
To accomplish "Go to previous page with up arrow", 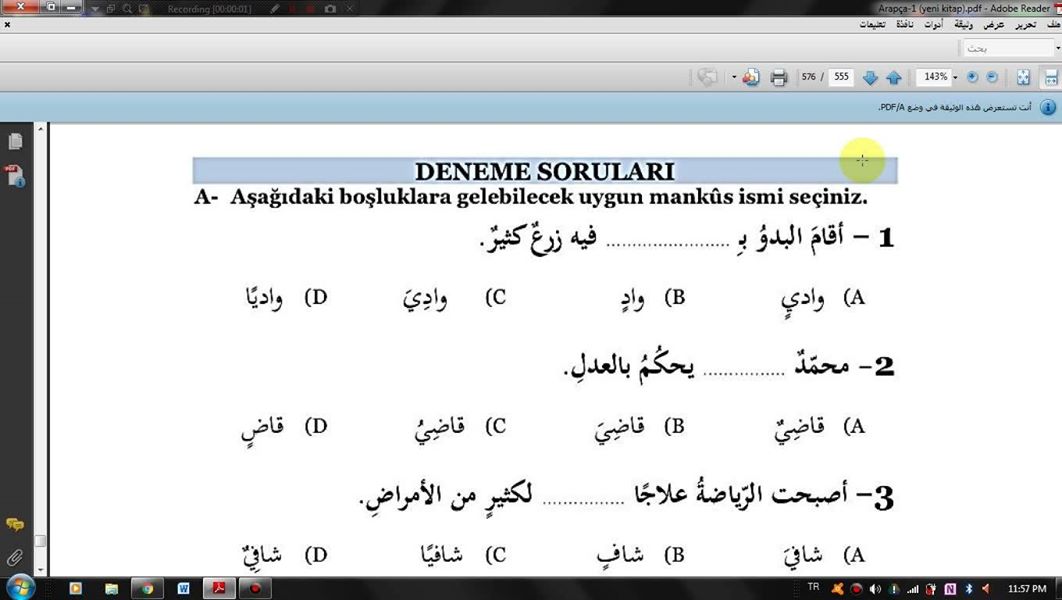I will click(x=894, y=78).
